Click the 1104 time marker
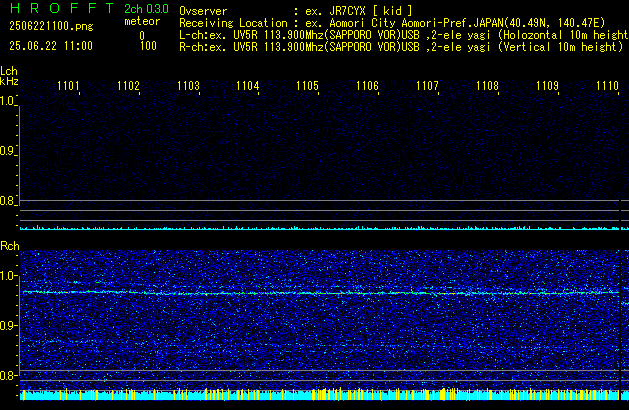Screen dimensions: 629x410 pyautogui.click(x=248, y=86)
